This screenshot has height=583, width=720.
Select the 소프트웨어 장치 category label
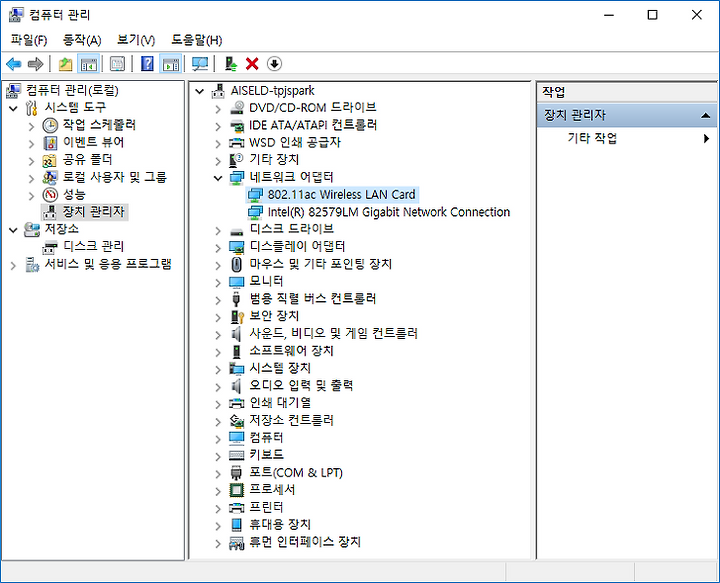tap(291, 351)
